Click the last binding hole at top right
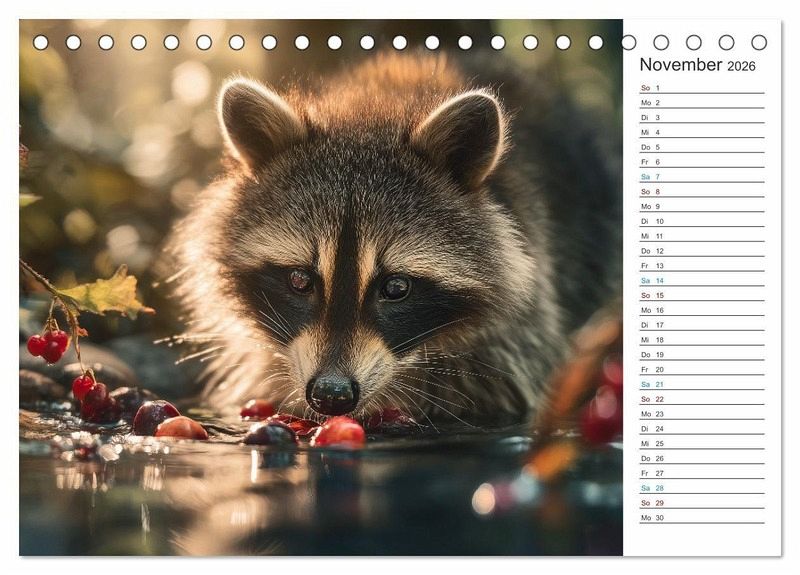 coord(759,42)
